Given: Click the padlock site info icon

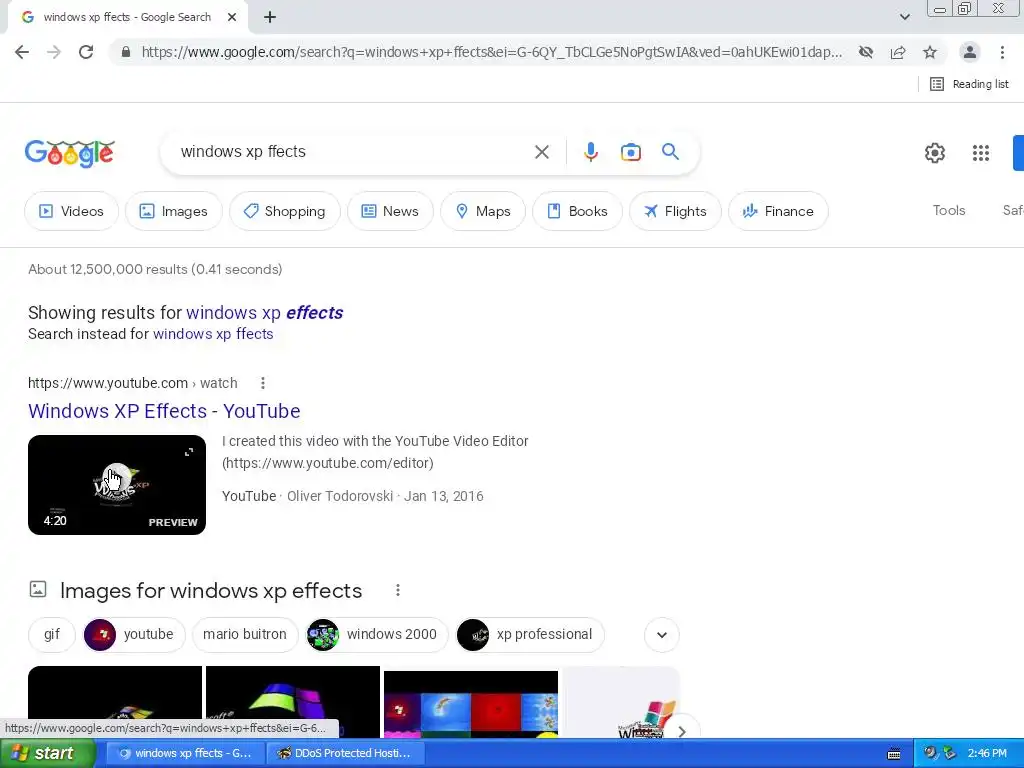Looking at the screenshot, I should coord(126,52).
